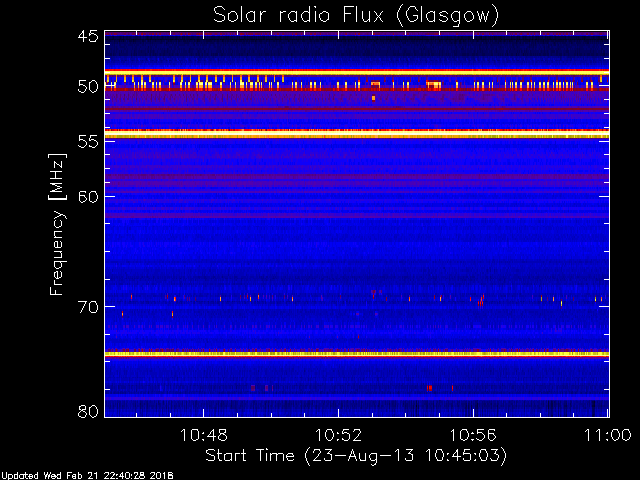Click the "80" frequency tick label
The height and width of the screenshot is (480, 640).
pos(88,411)
